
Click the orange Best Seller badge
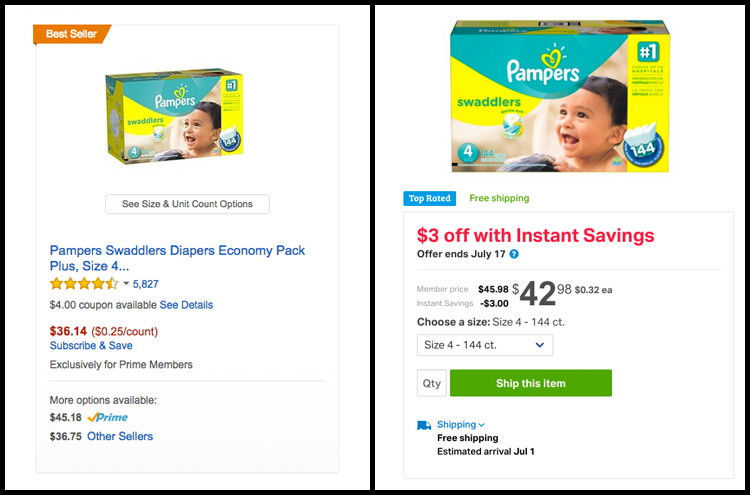(x=72, y=34)
